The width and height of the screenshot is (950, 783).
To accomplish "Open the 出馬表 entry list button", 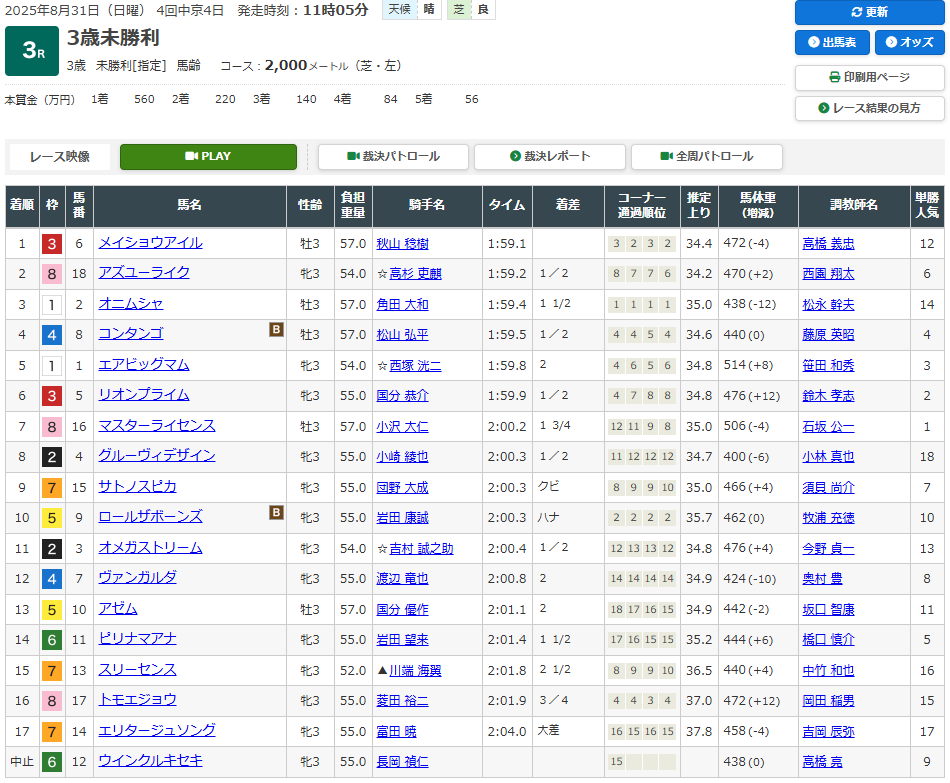I will (x=832, y=42).
